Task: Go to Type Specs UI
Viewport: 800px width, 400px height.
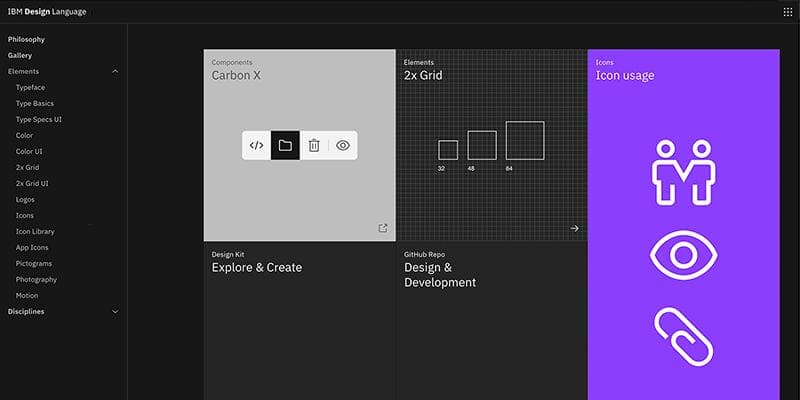Action: 39,119
